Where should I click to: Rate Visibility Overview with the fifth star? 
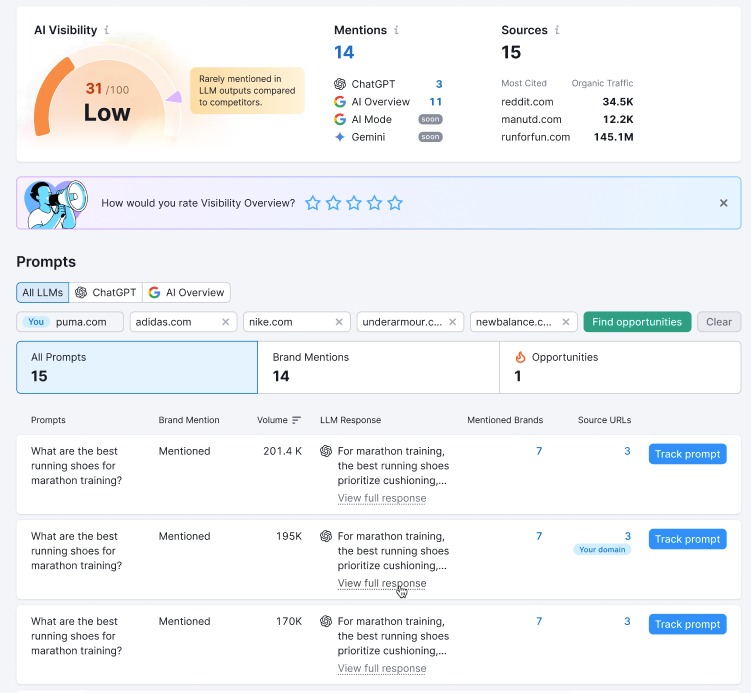tap(395, 203)
